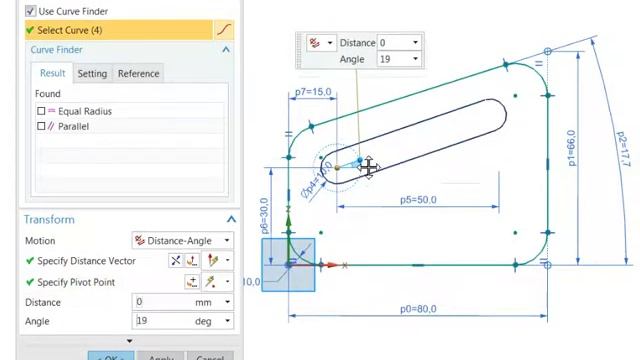The image size is (640, 360).
Task: Click the on-screen Angle field
Action: [393, 59]
